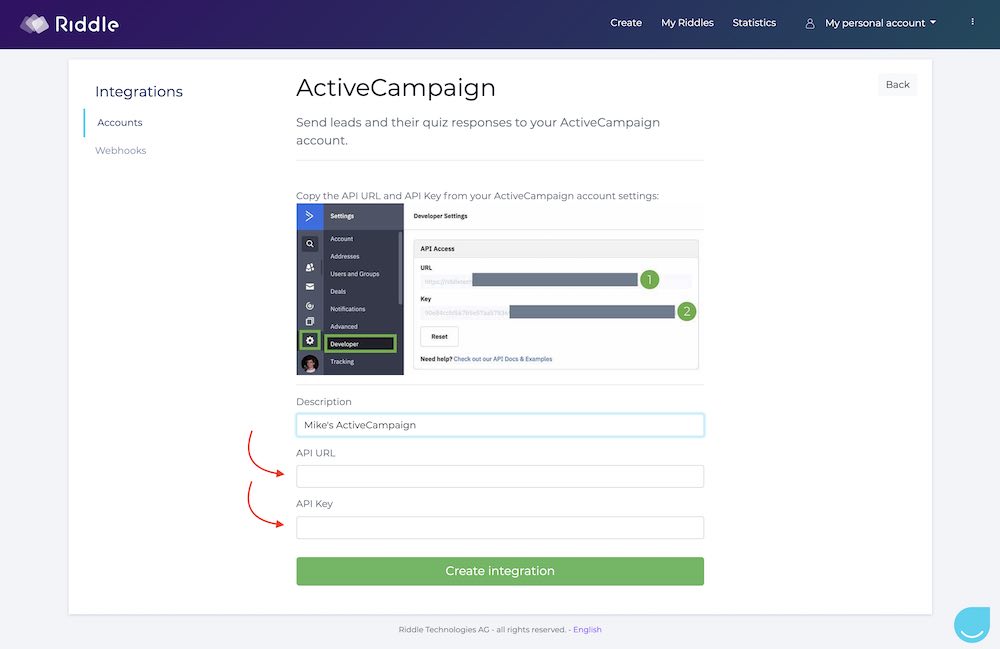Click the Description field label
Image resolution: width=1000 pixels, height=649 pixels.
pyautogui.click(x=323, y=402)
